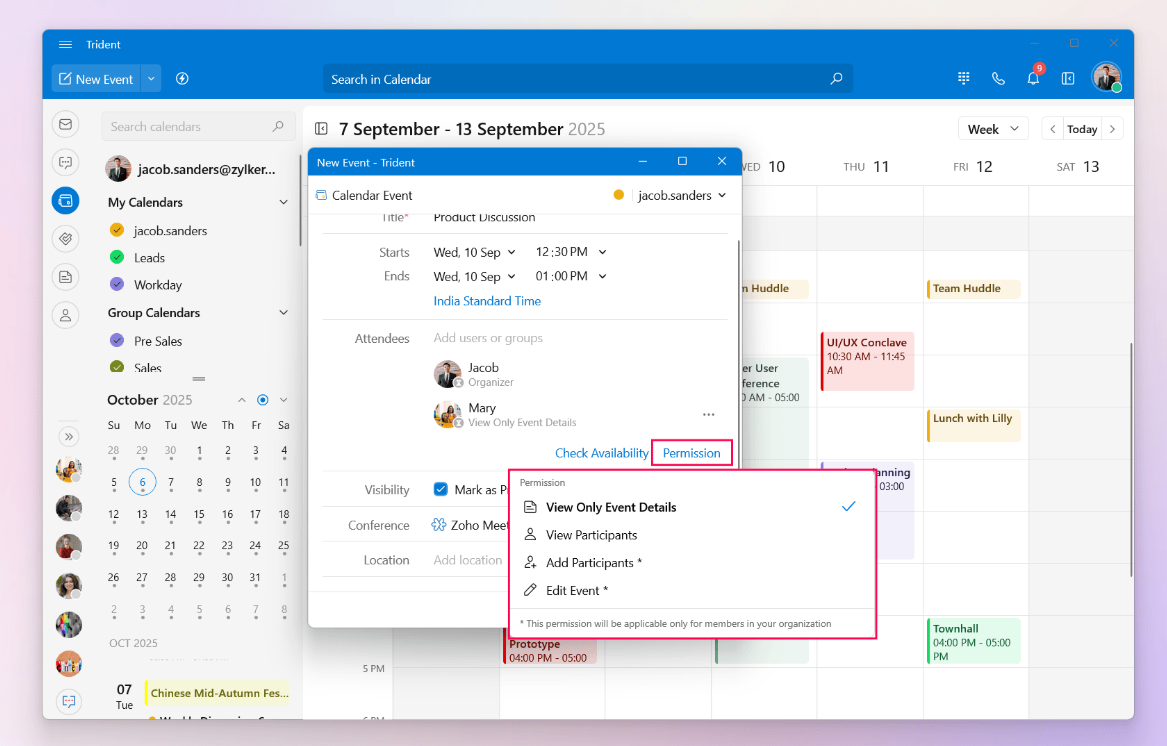Click the Add location field
Image resolution: width=1167 pixels, height=746 pixels.
pos(468,560)
